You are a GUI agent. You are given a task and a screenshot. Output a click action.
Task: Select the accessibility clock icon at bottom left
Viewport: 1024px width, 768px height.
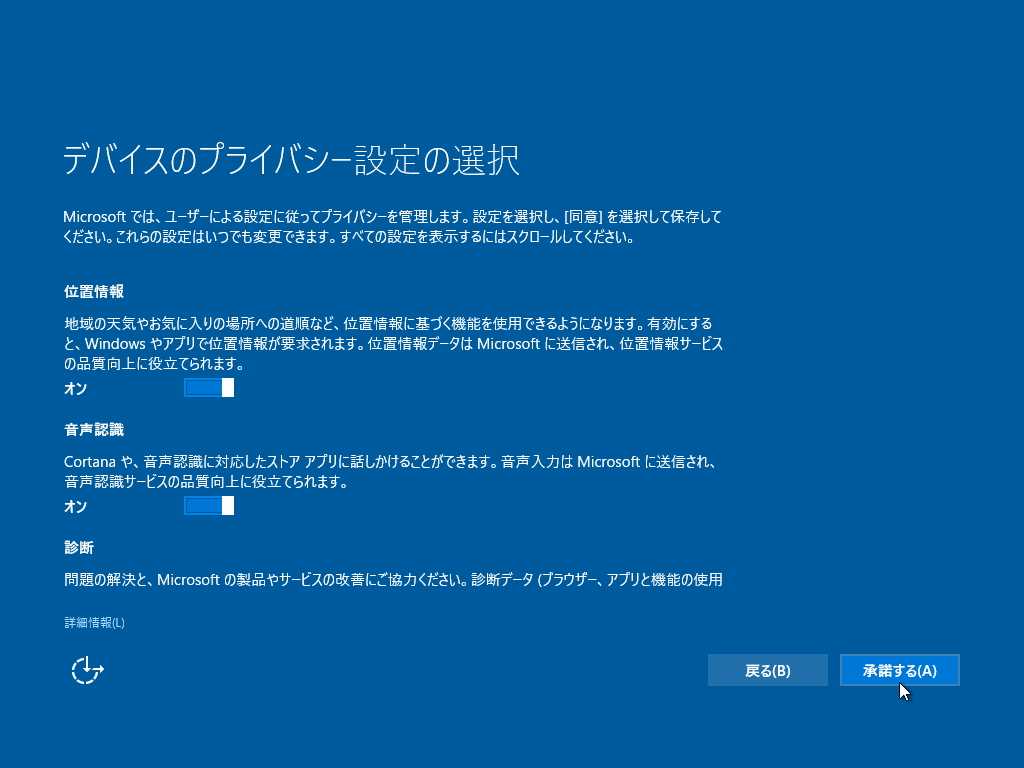(87, 670)
